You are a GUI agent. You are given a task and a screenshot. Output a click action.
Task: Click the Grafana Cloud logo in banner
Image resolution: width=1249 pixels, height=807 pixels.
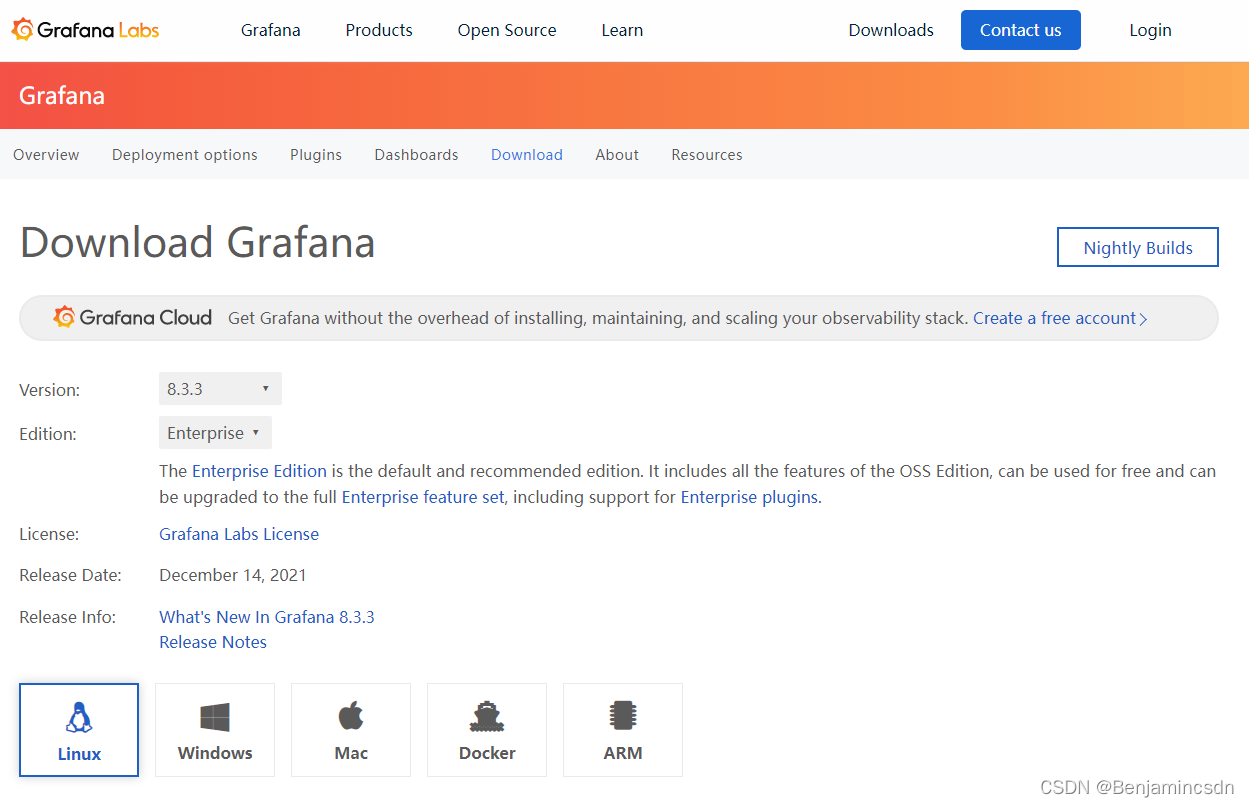point(133,318)
